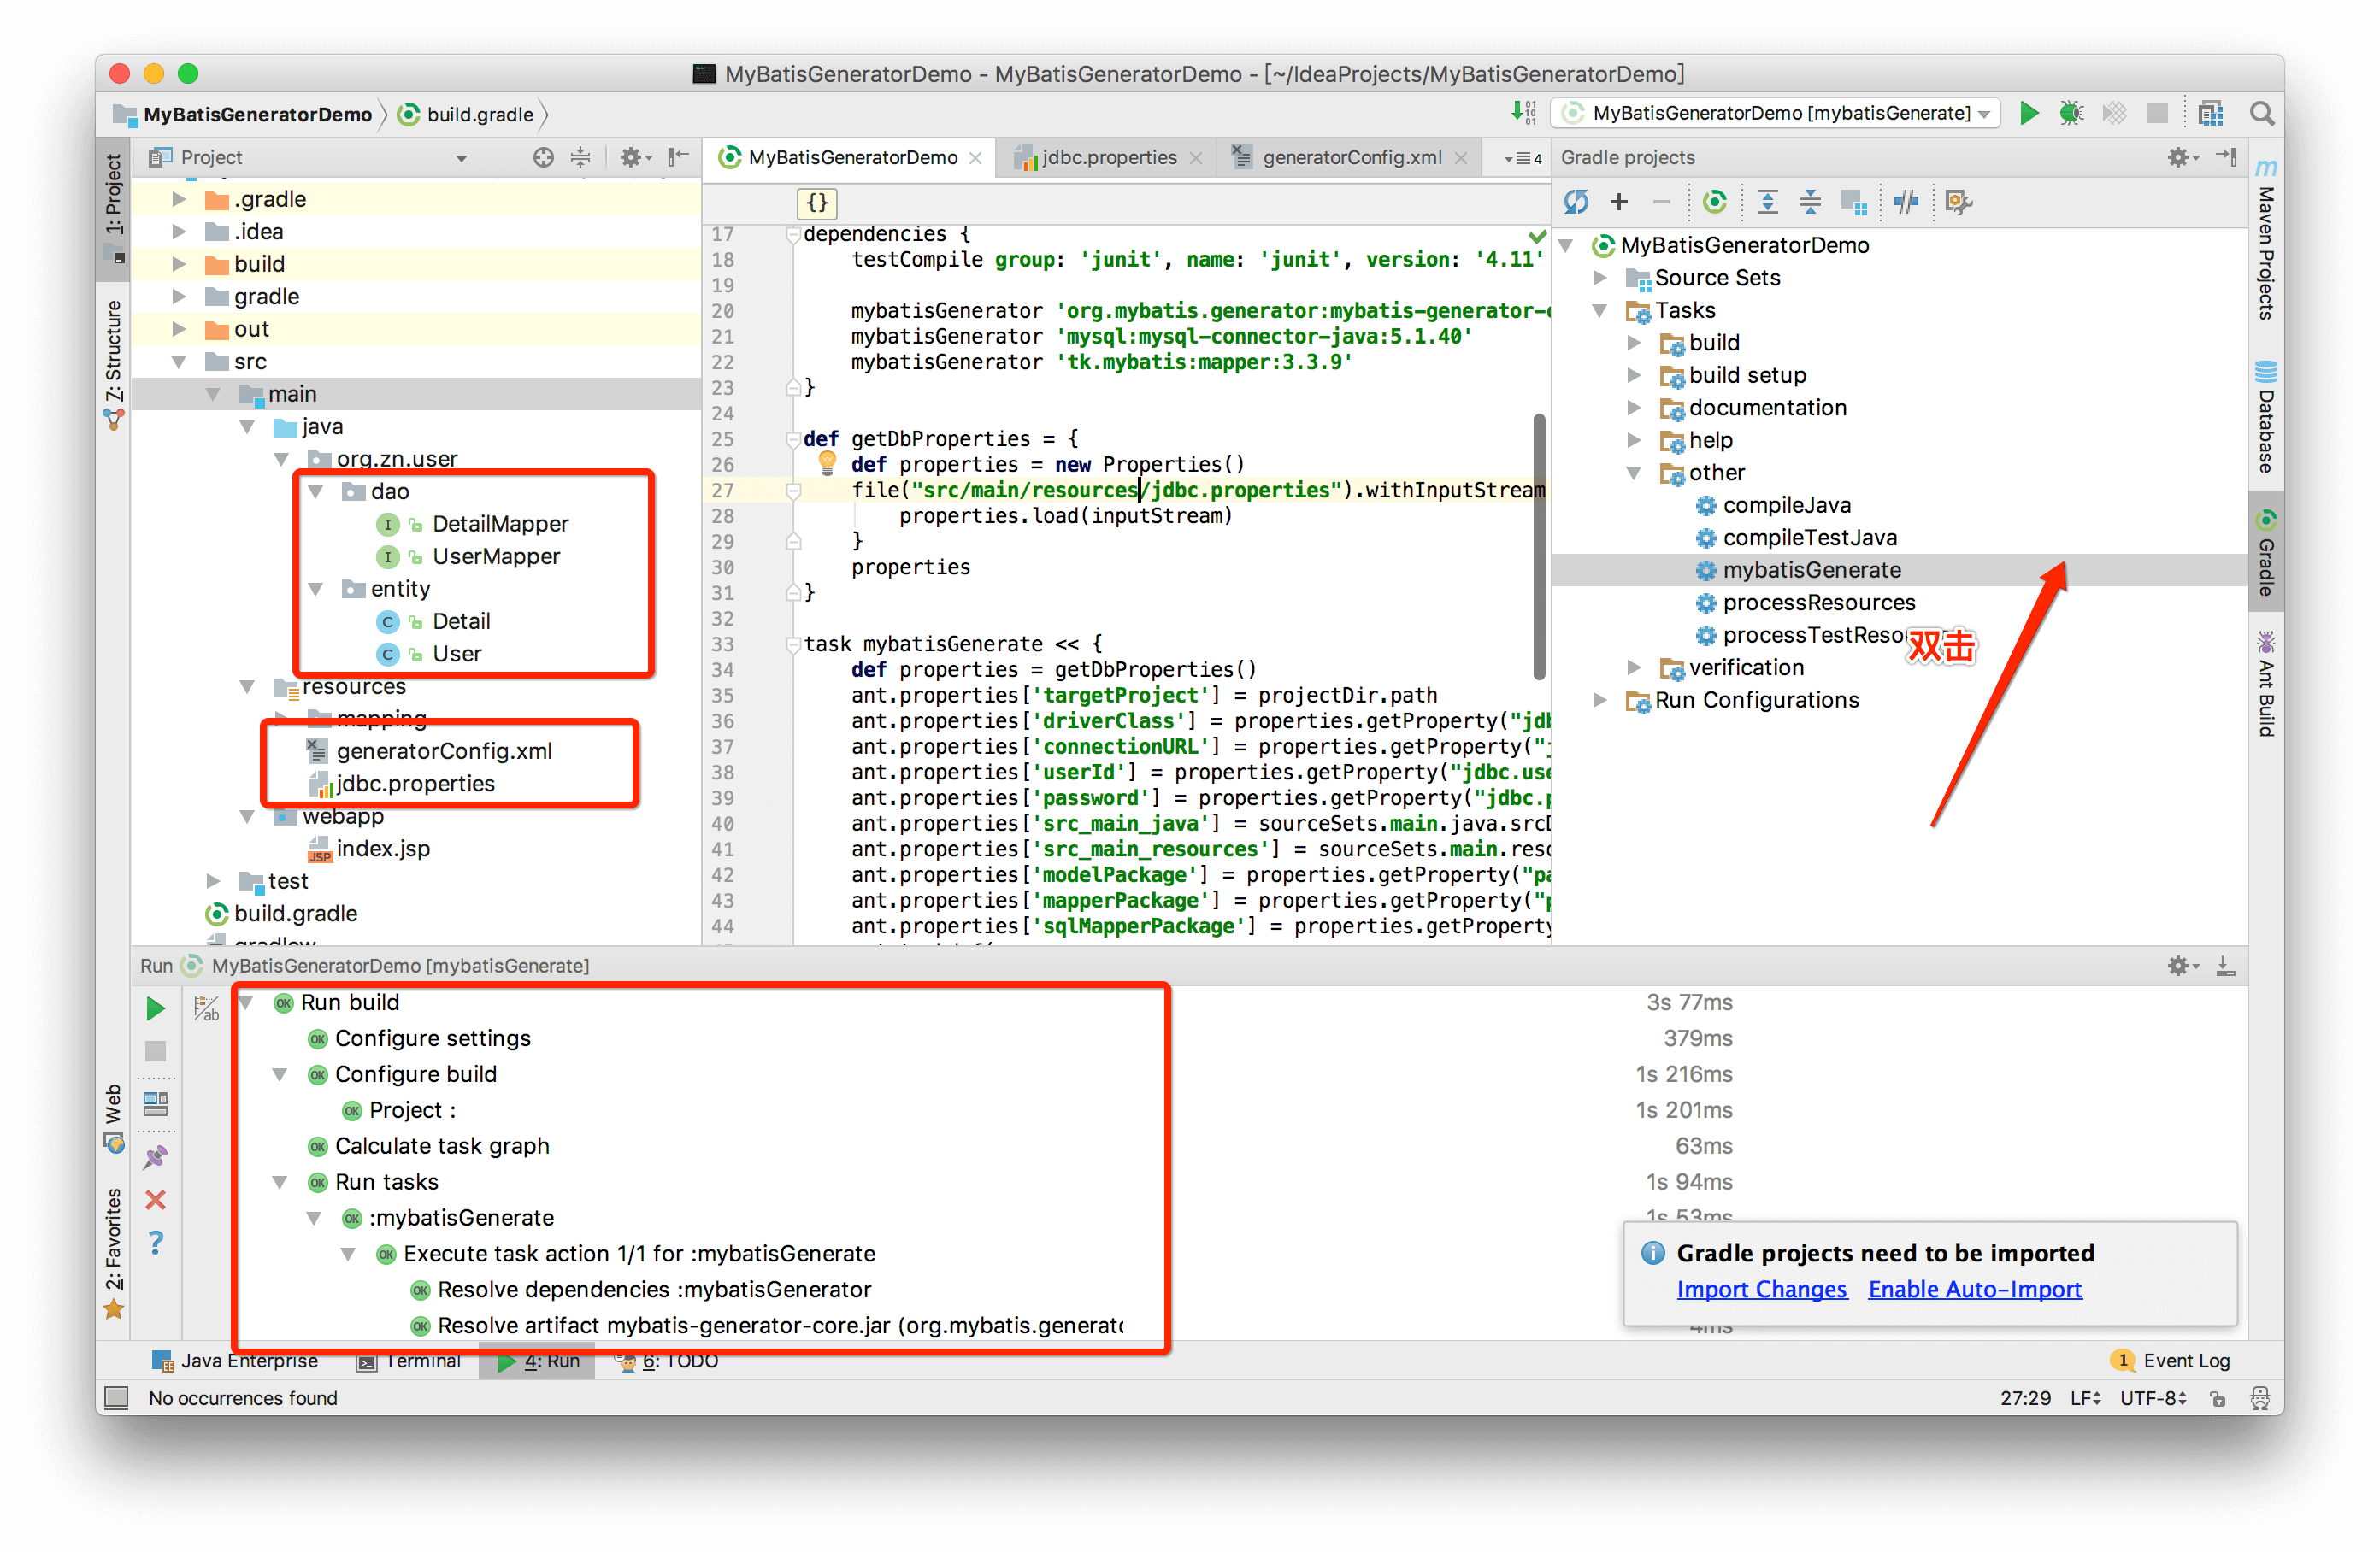Run the mybatisGenerate configuration from top toolbar
This screenshot has height=1552, width=2380.
2028,113
